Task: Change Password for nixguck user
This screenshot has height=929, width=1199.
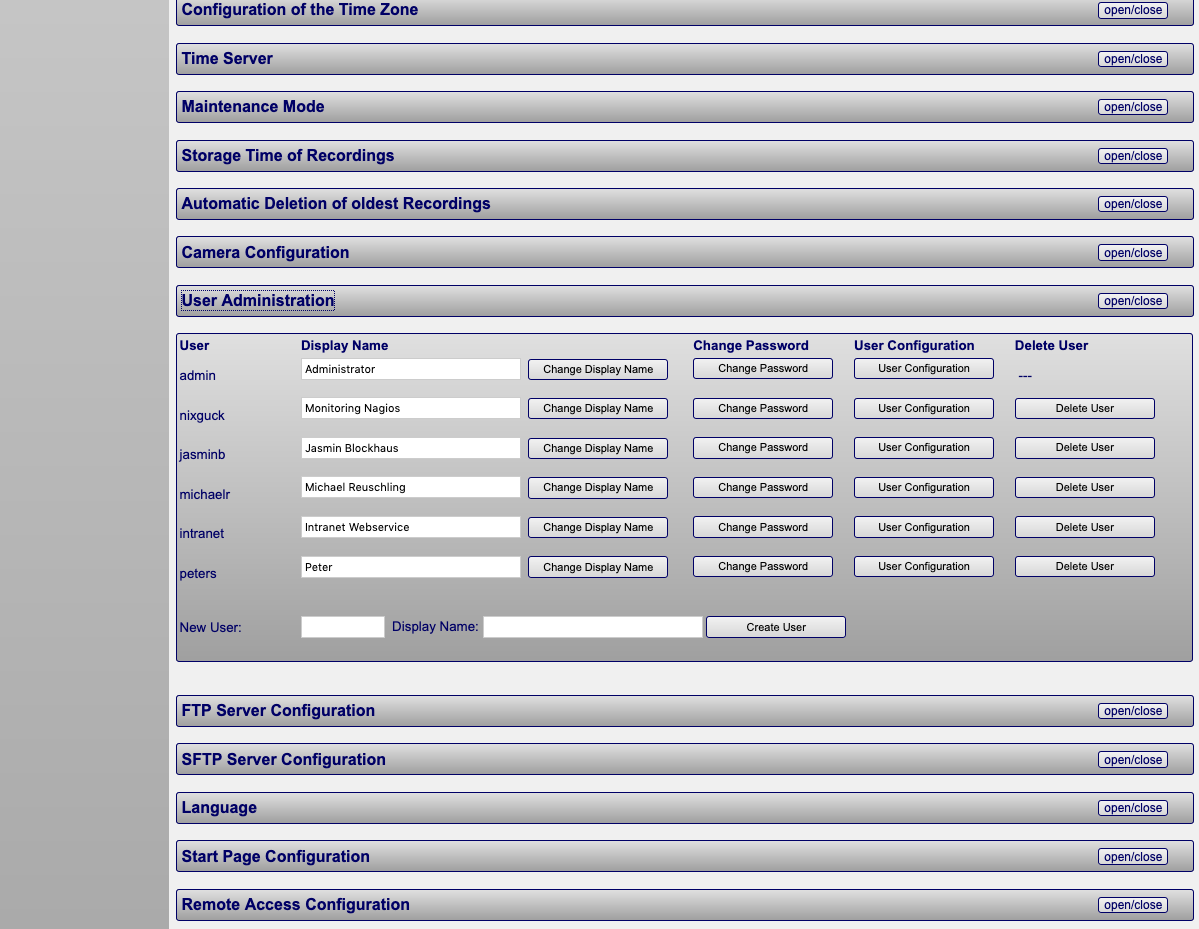Action: coord(762,408)
